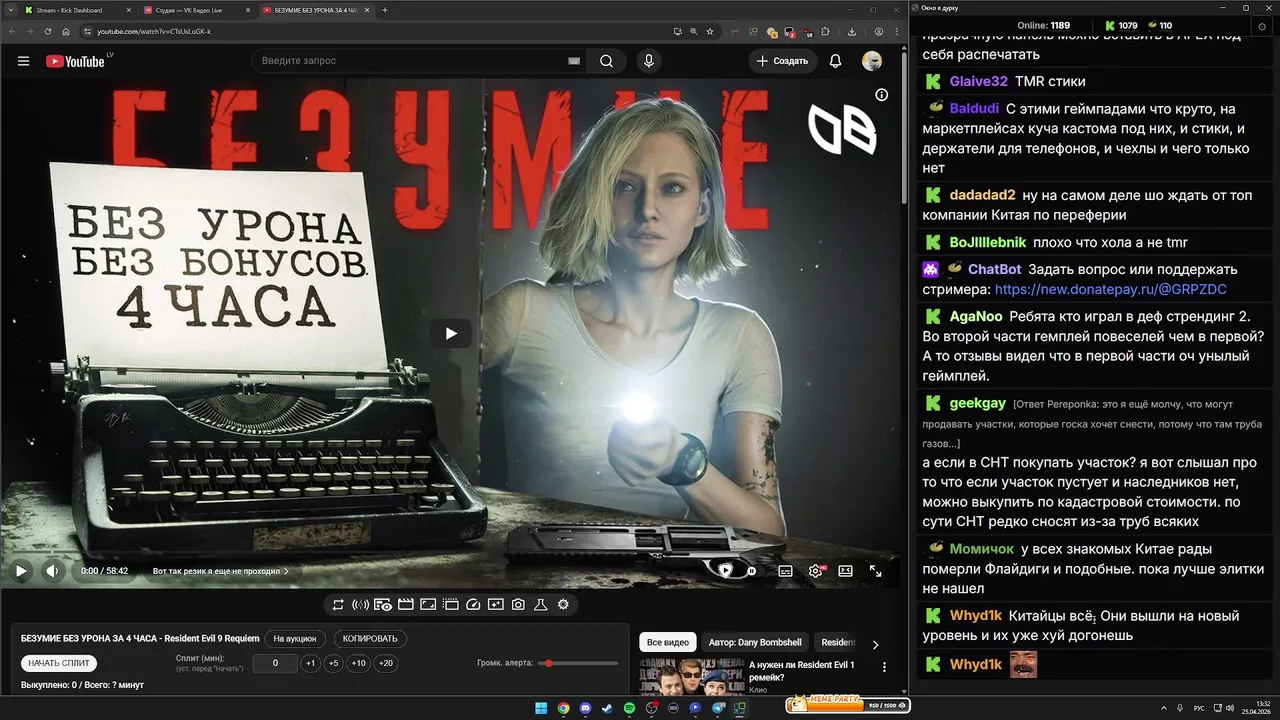Add +20 minutes to split
The image size is (1280, 720).
[x=386, y=663]
